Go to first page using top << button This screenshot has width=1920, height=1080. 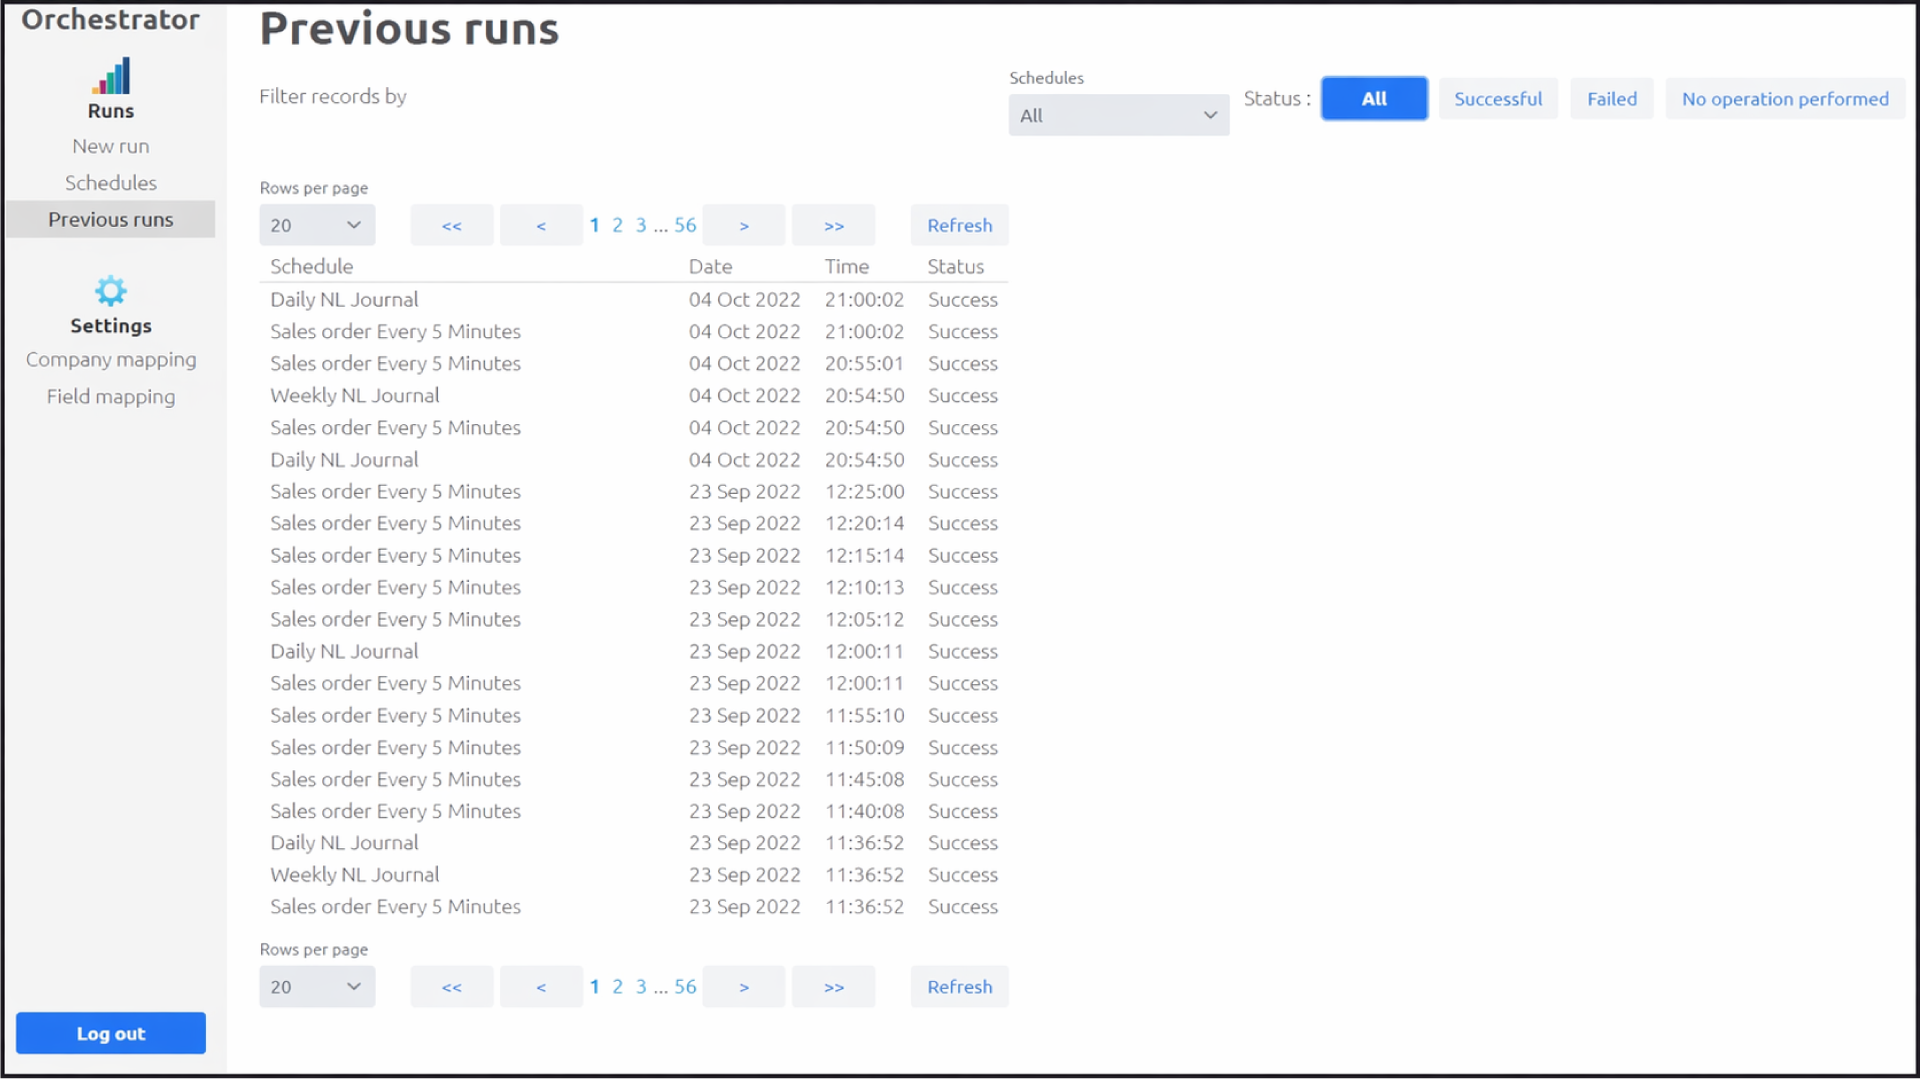pos(452,226)
